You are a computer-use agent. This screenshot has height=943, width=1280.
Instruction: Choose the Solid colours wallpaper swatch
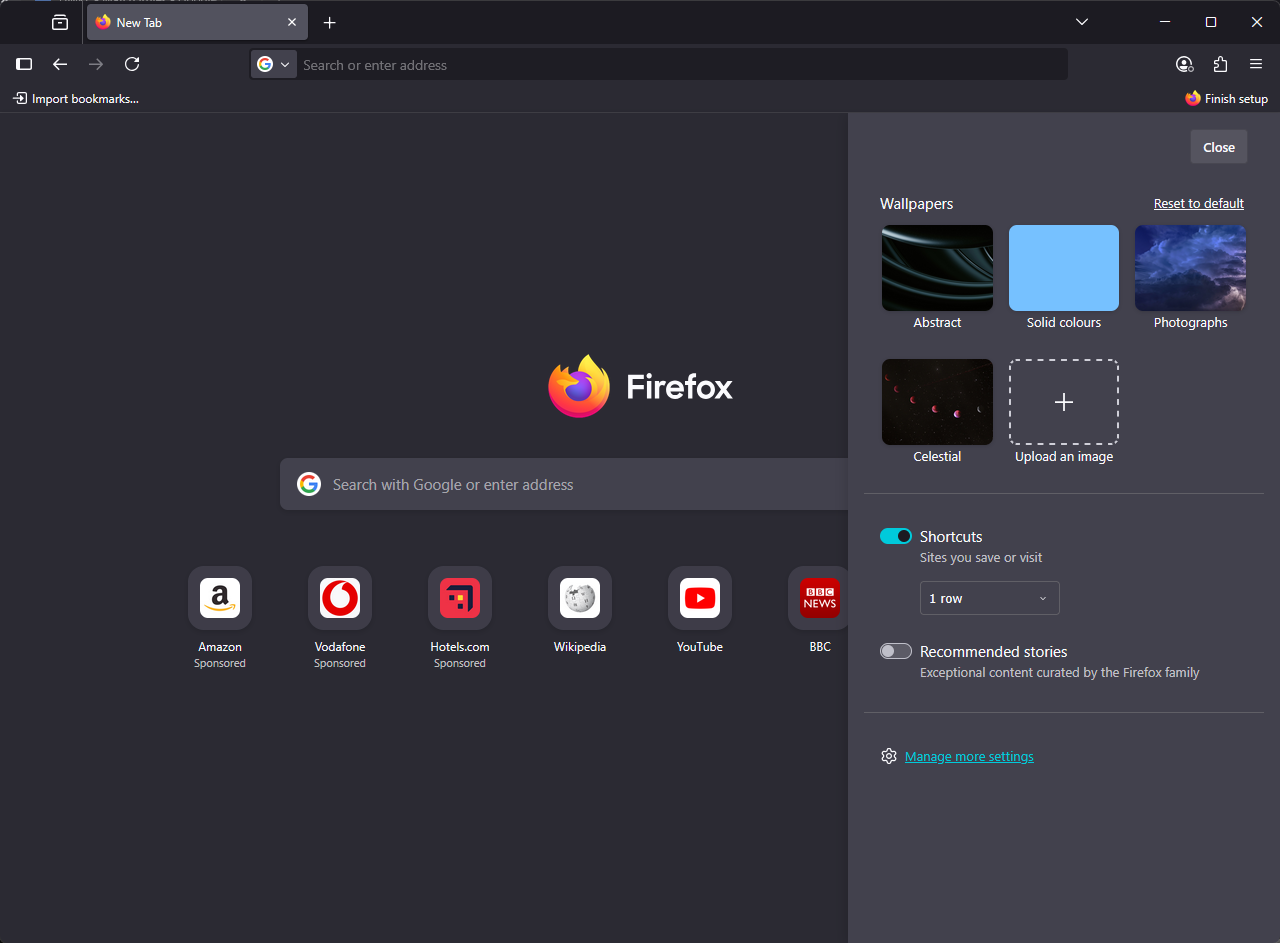tap(1063, 268)
